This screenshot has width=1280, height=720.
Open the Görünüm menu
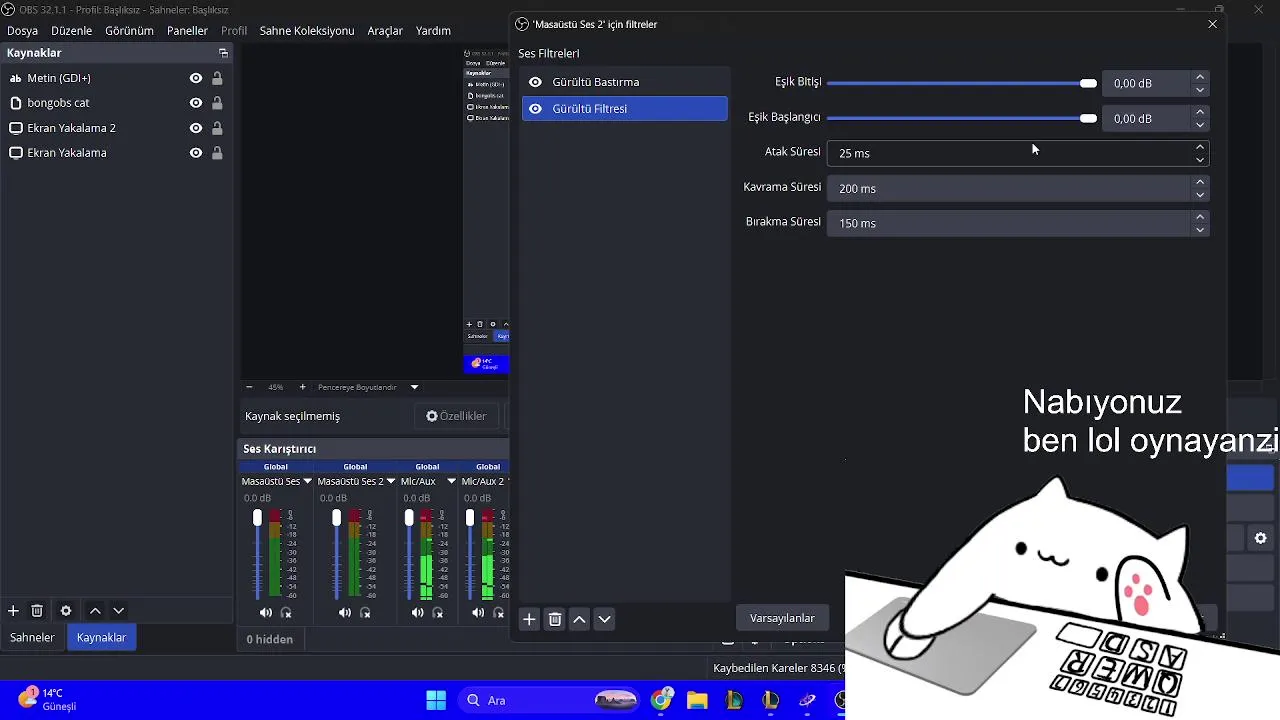coord(129,31)
